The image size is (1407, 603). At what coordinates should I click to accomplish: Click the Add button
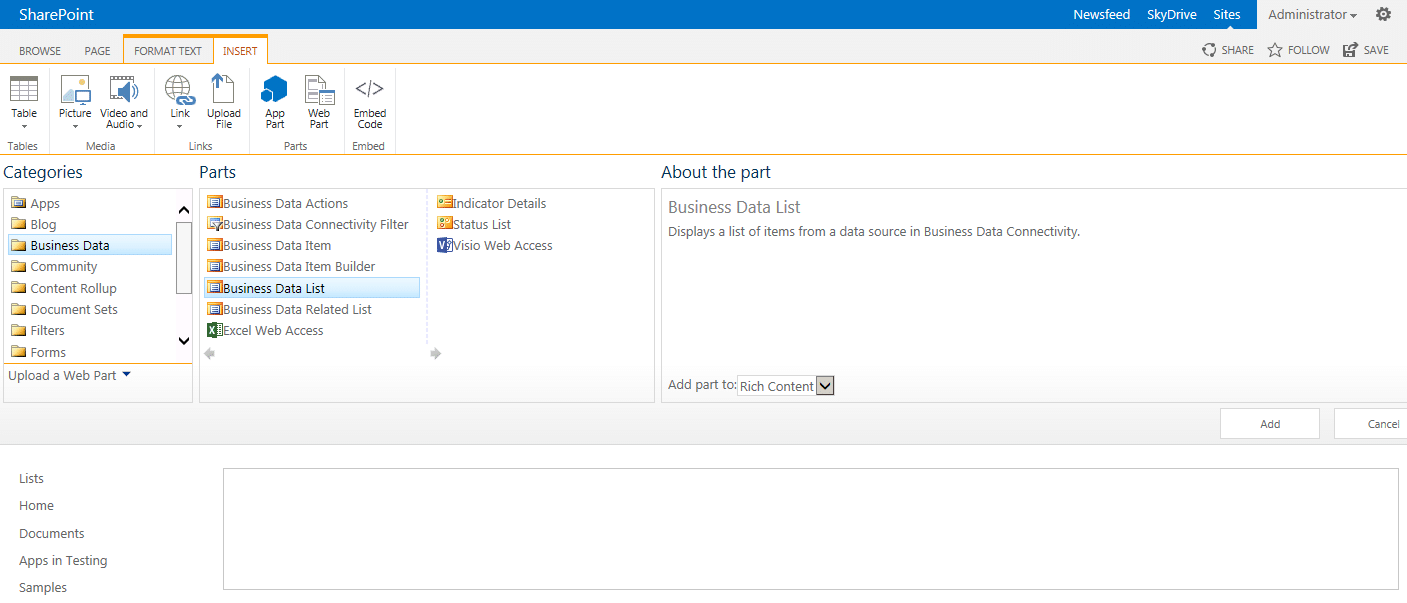click(x=1270, y=424)
